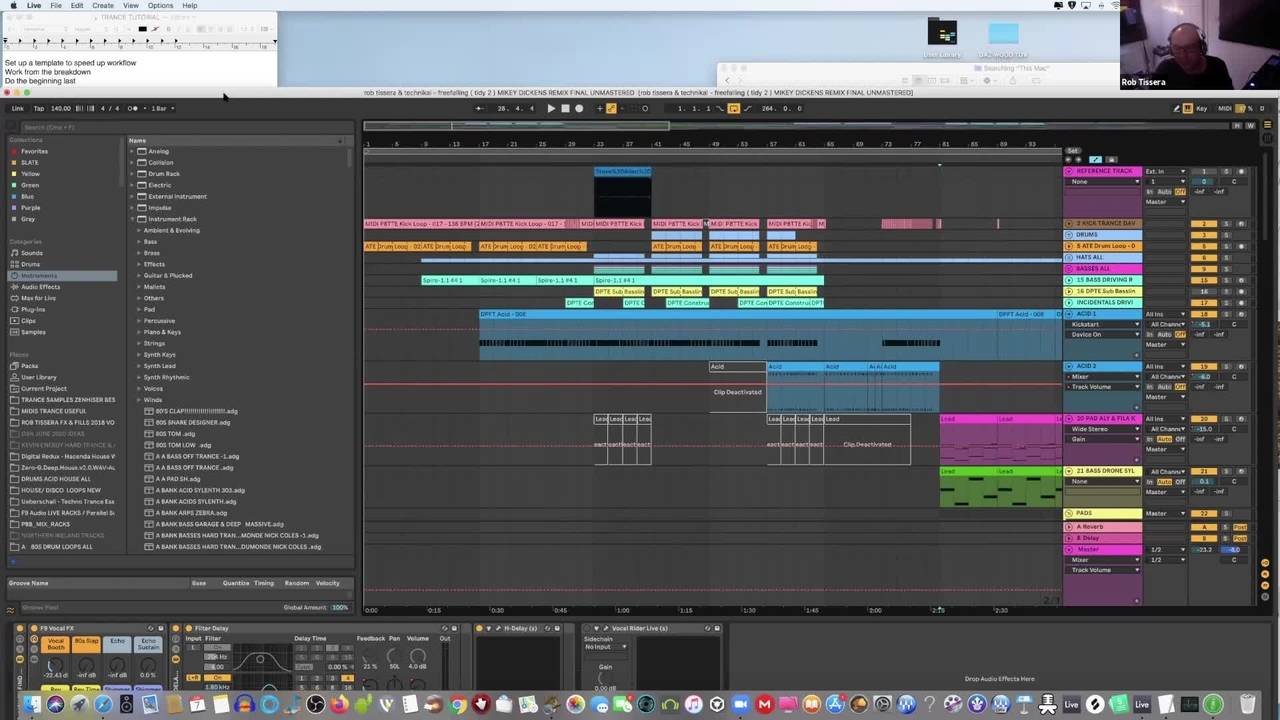Click the Stop button in the transport
Image resolution: width=1280 pixels, height=720 pixels.
coord(565,108)
